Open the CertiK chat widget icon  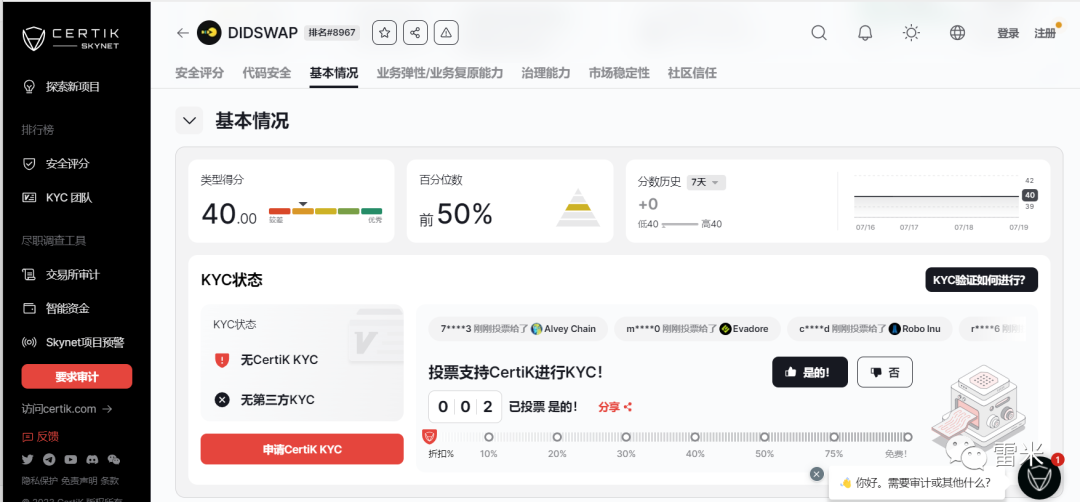(x=1039, y=477)
